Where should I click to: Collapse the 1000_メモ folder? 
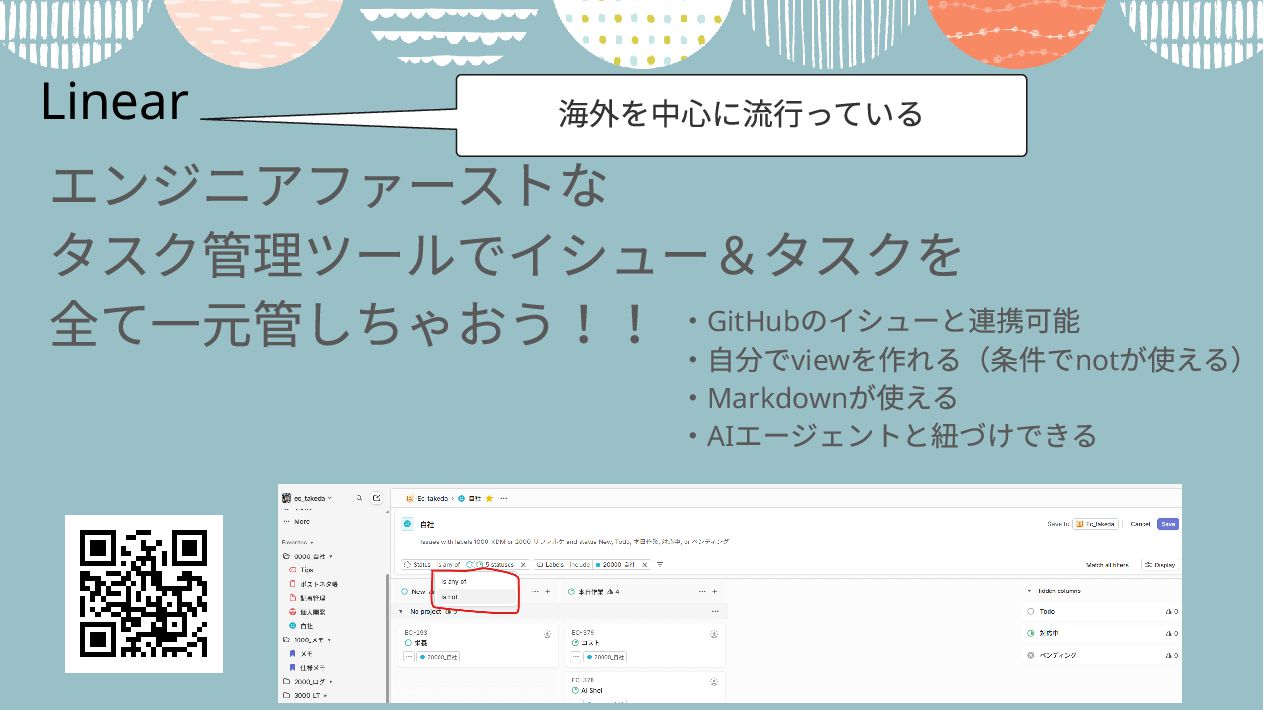pyautogui.click(x=307, y=640)
